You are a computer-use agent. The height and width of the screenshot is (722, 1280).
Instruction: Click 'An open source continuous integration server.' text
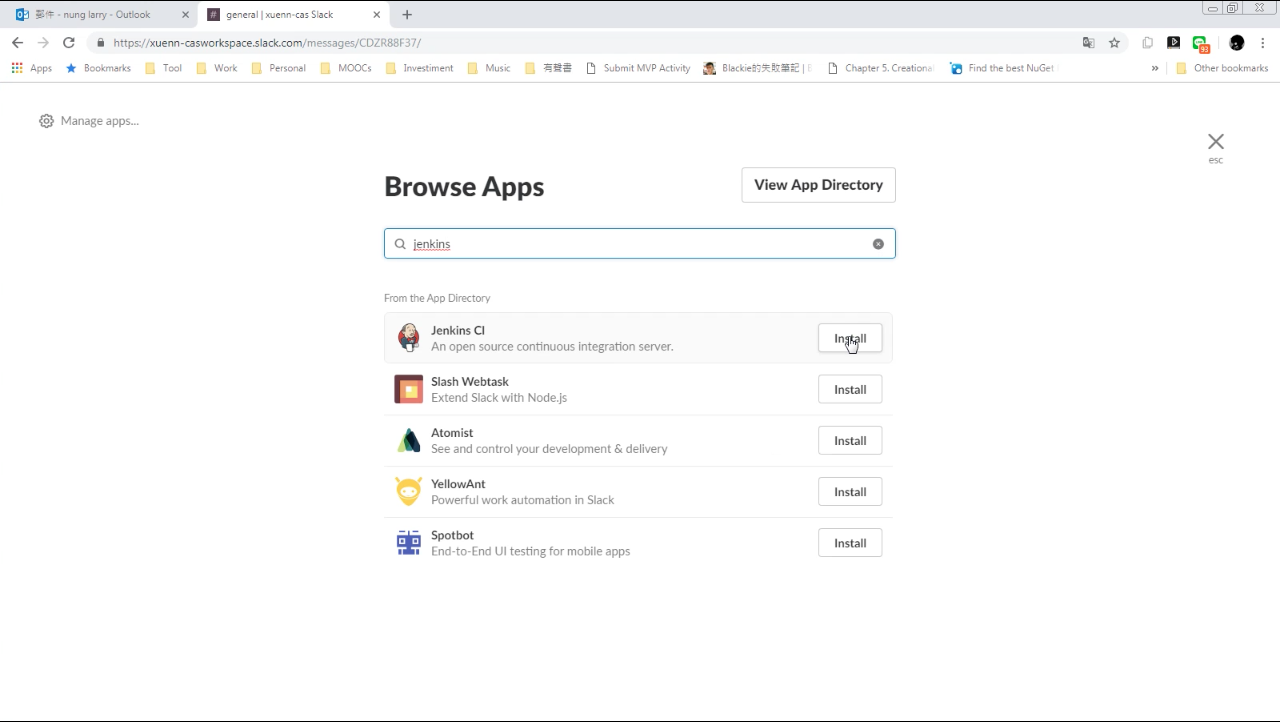[552, 346]
